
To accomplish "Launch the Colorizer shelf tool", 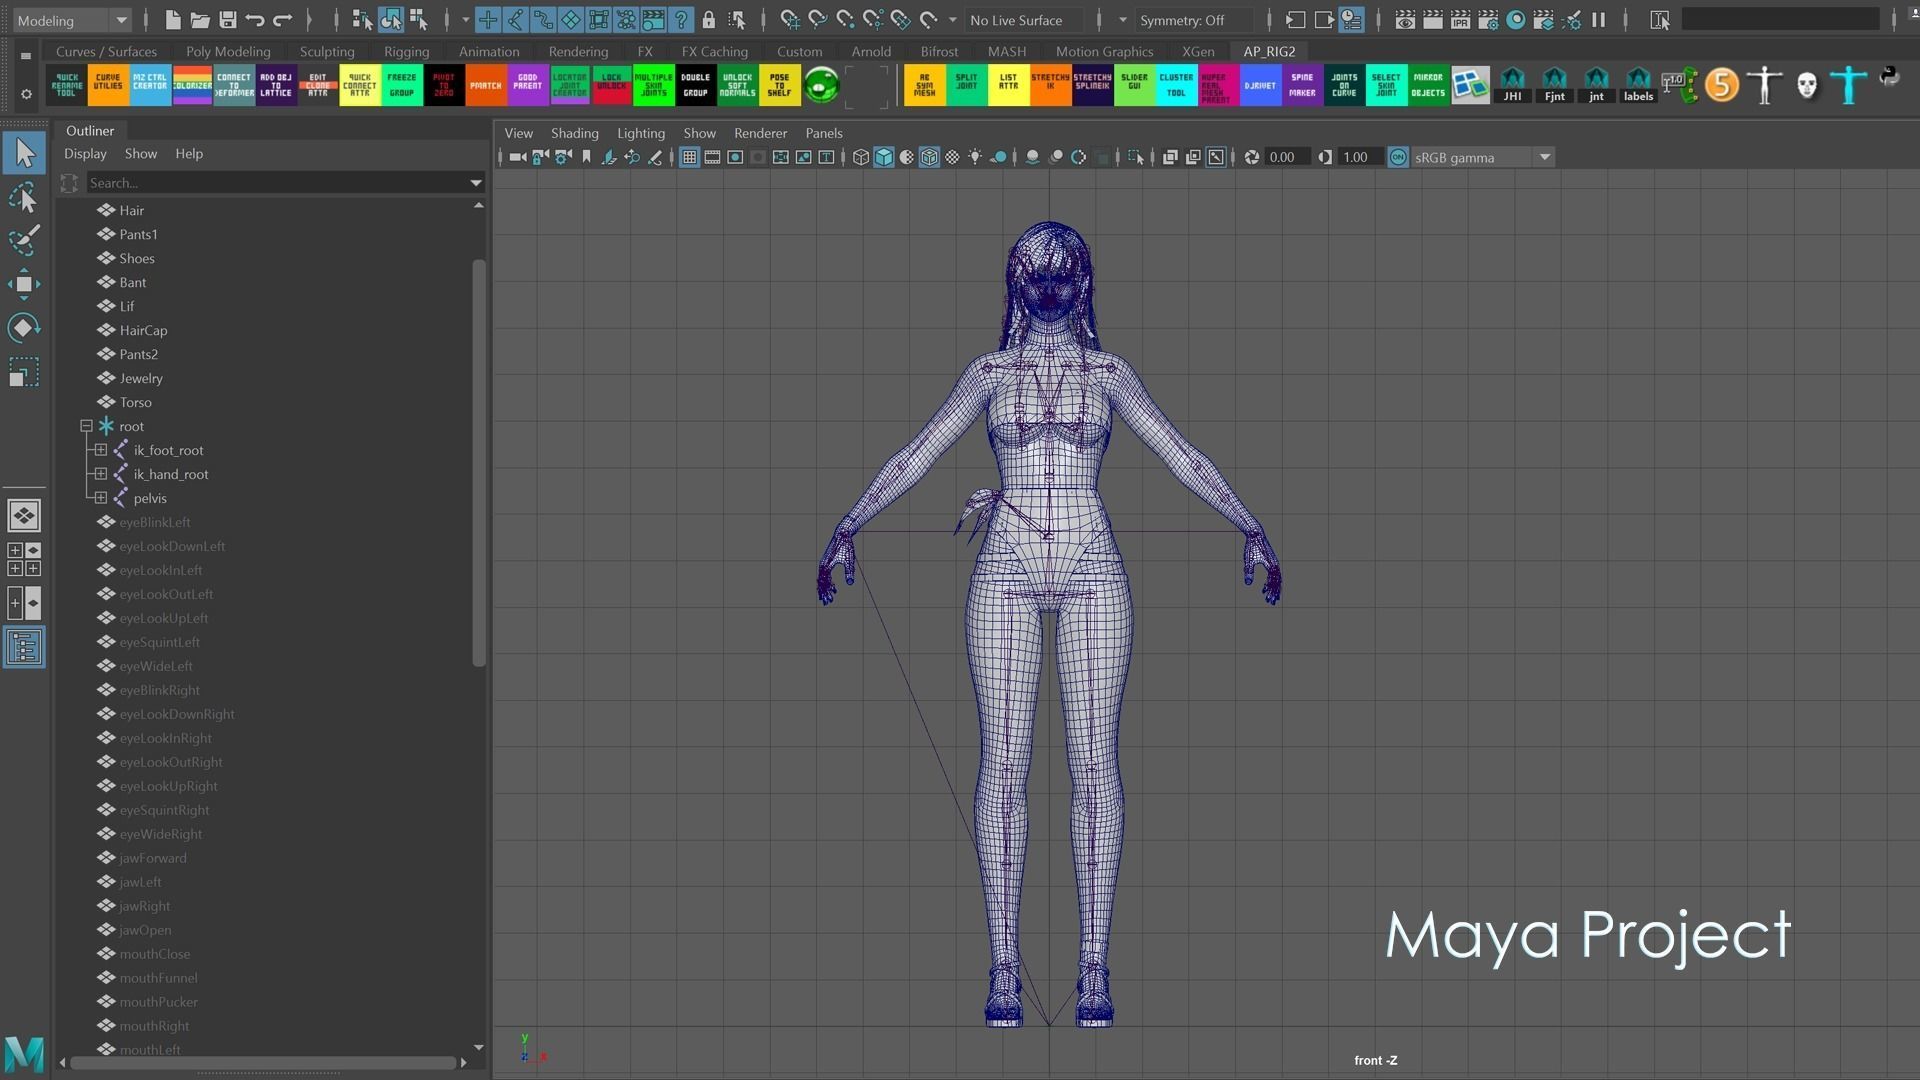I will click(x=192, y=85).
